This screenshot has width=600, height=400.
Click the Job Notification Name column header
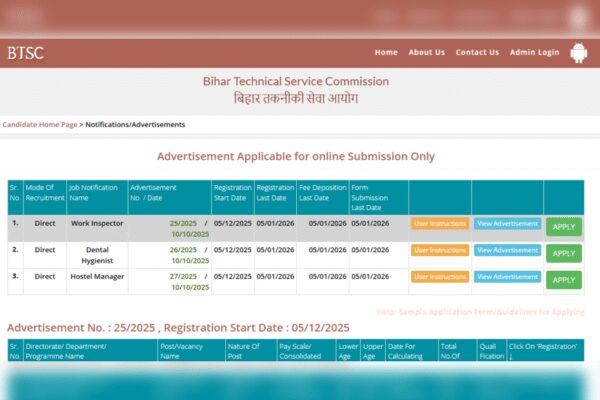pyautogui.click(x=97, y=198)
